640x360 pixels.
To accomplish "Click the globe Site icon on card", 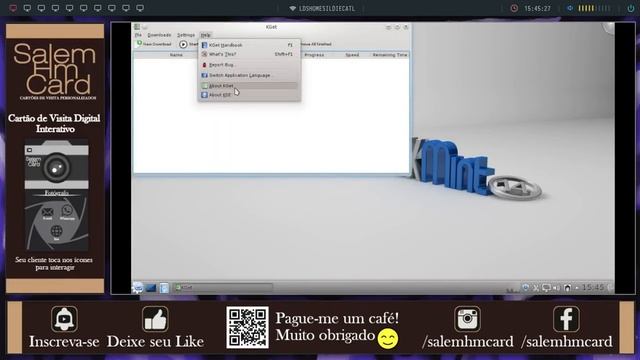I will [x=56, y=231].
